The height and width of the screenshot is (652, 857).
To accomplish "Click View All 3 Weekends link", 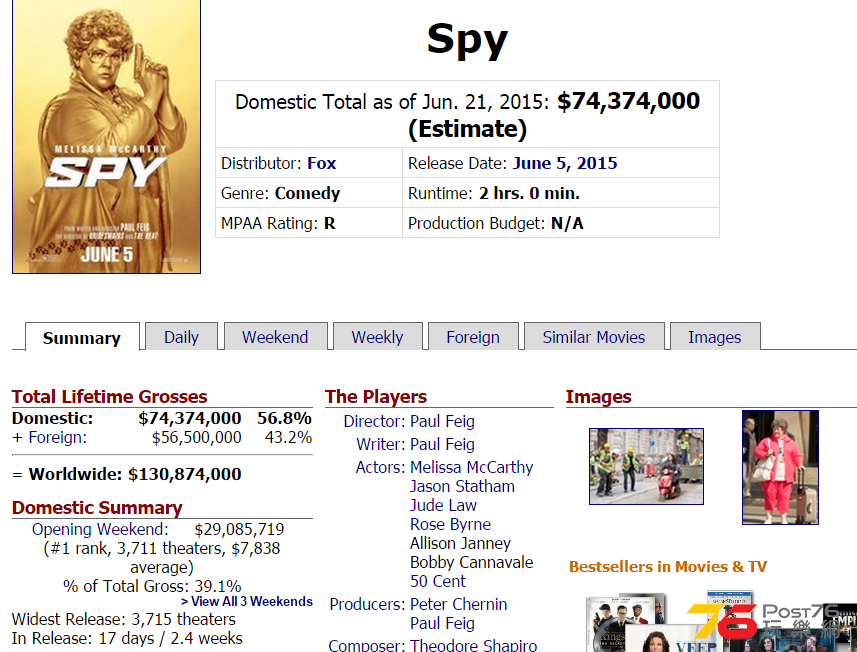I will pyautogui.click(x=246, y=601).
